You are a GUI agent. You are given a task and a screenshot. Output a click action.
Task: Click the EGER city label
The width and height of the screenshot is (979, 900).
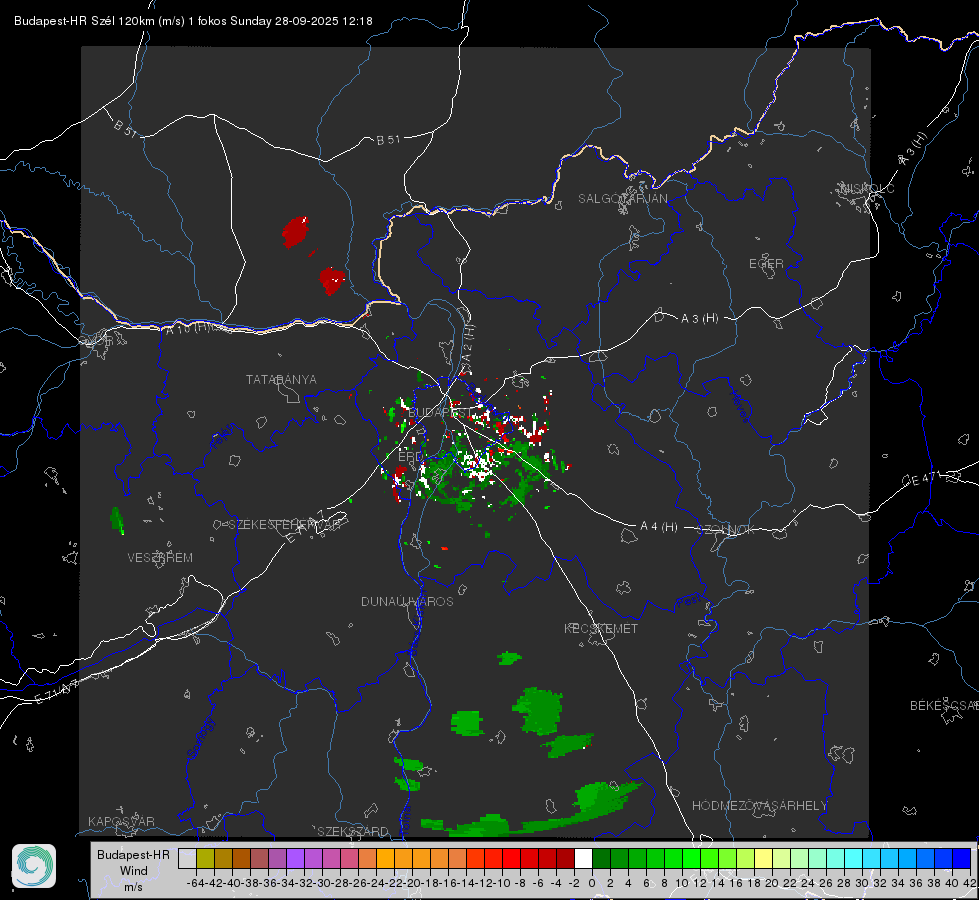pyautogui.click(x=766, y=264)
